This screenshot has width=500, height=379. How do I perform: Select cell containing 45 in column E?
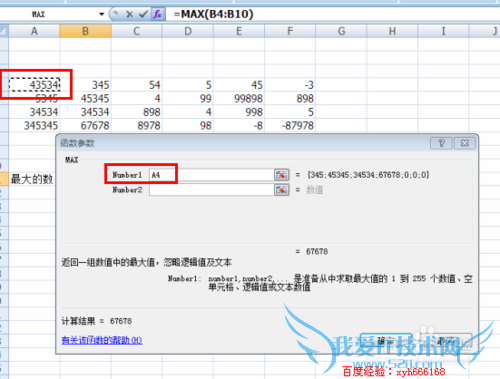(239, 85)
